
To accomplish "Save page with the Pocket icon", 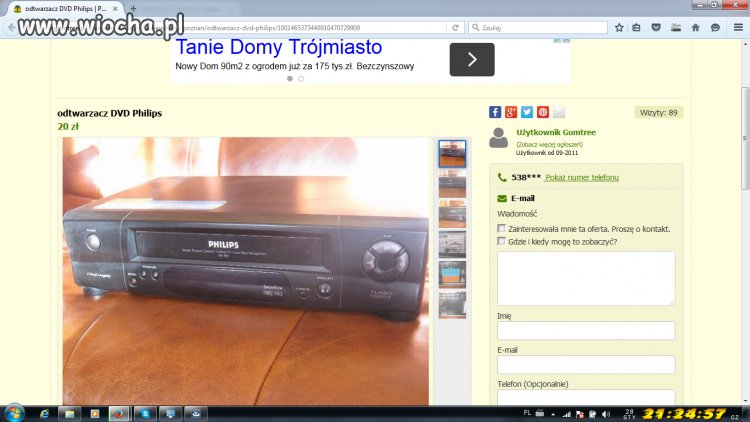I will click(656, 28).
